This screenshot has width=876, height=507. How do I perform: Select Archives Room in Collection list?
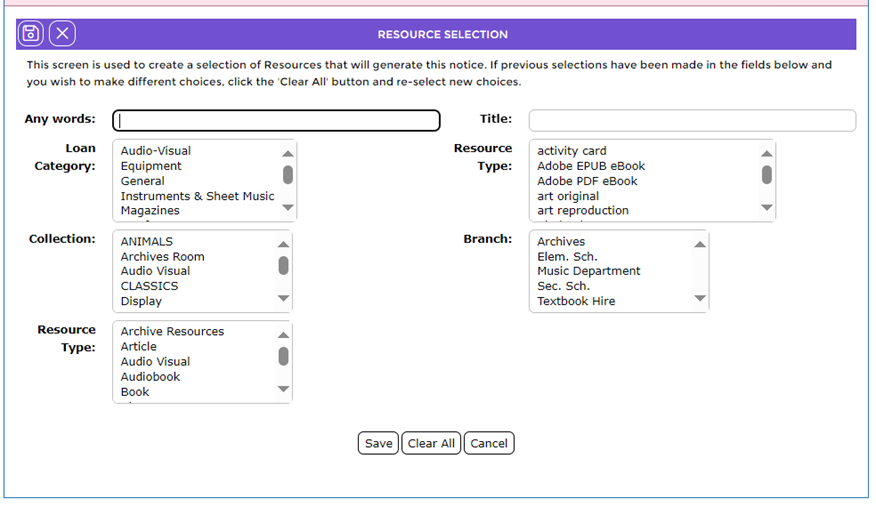point(163,256)
